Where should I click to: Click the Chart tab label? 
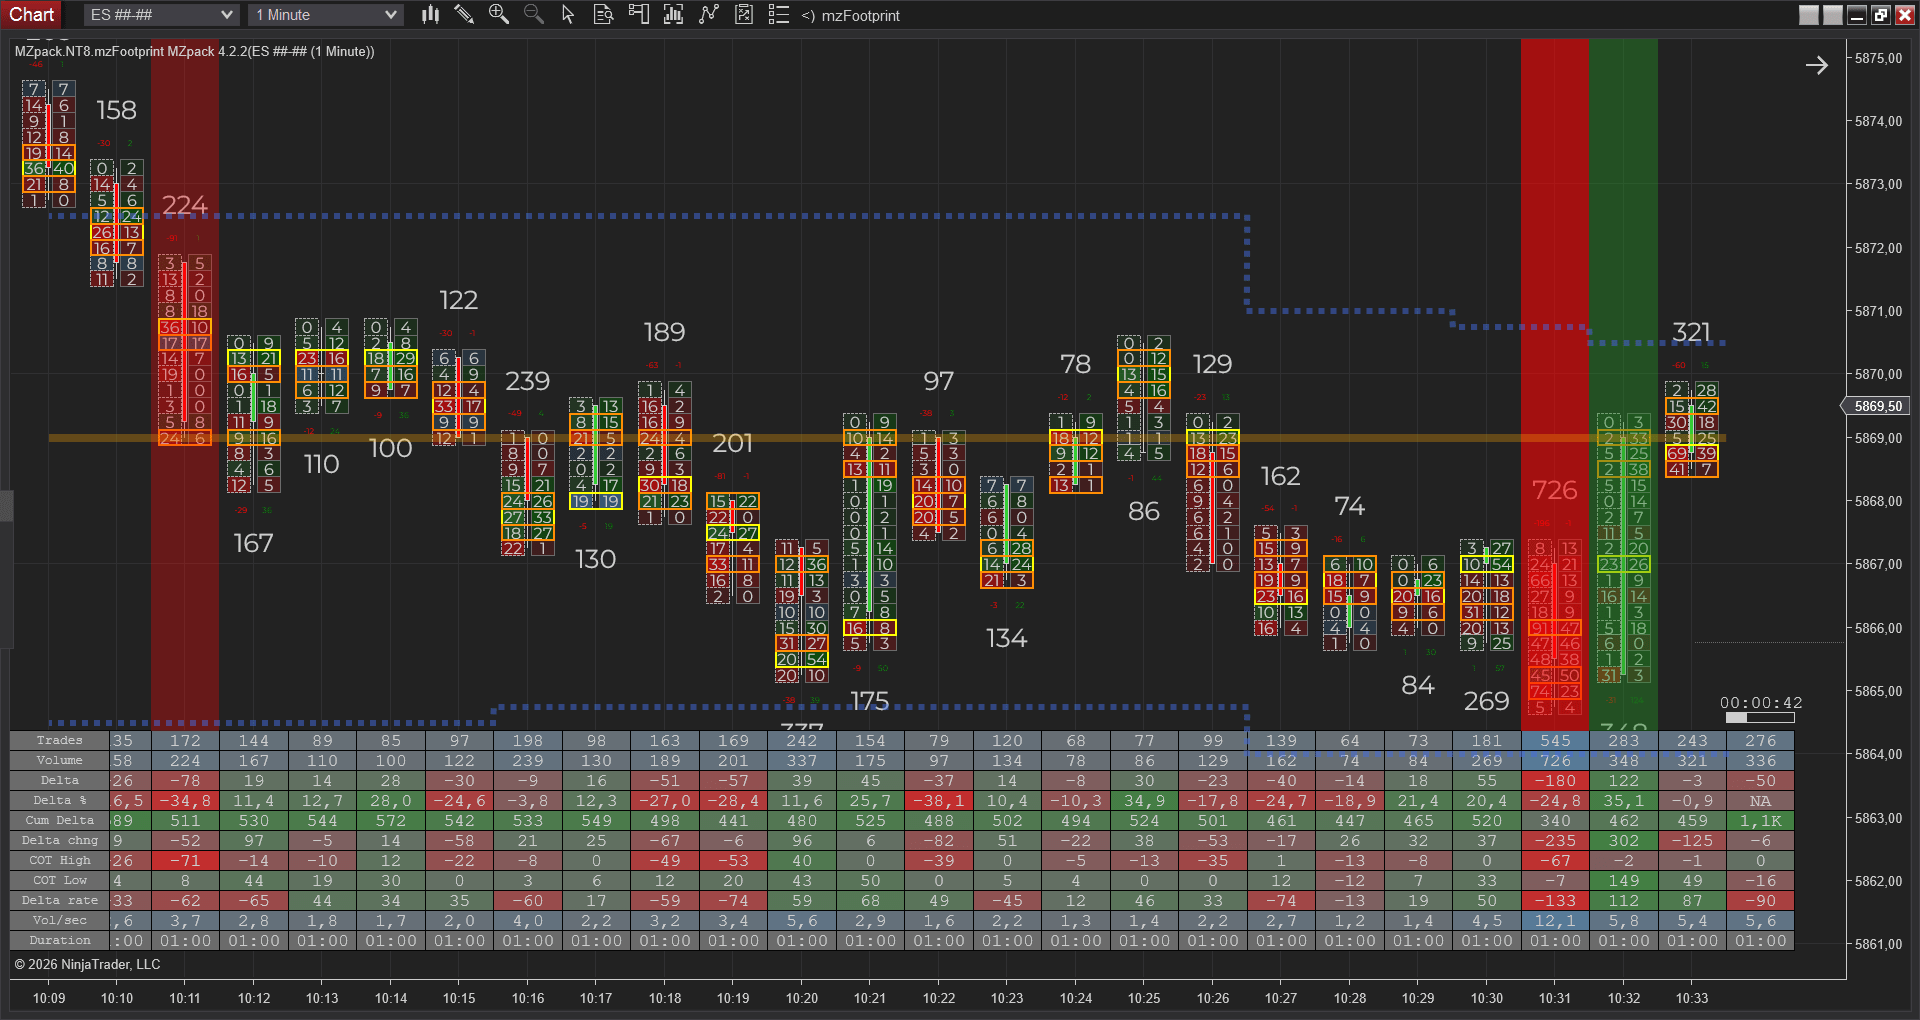coord(32,14)
